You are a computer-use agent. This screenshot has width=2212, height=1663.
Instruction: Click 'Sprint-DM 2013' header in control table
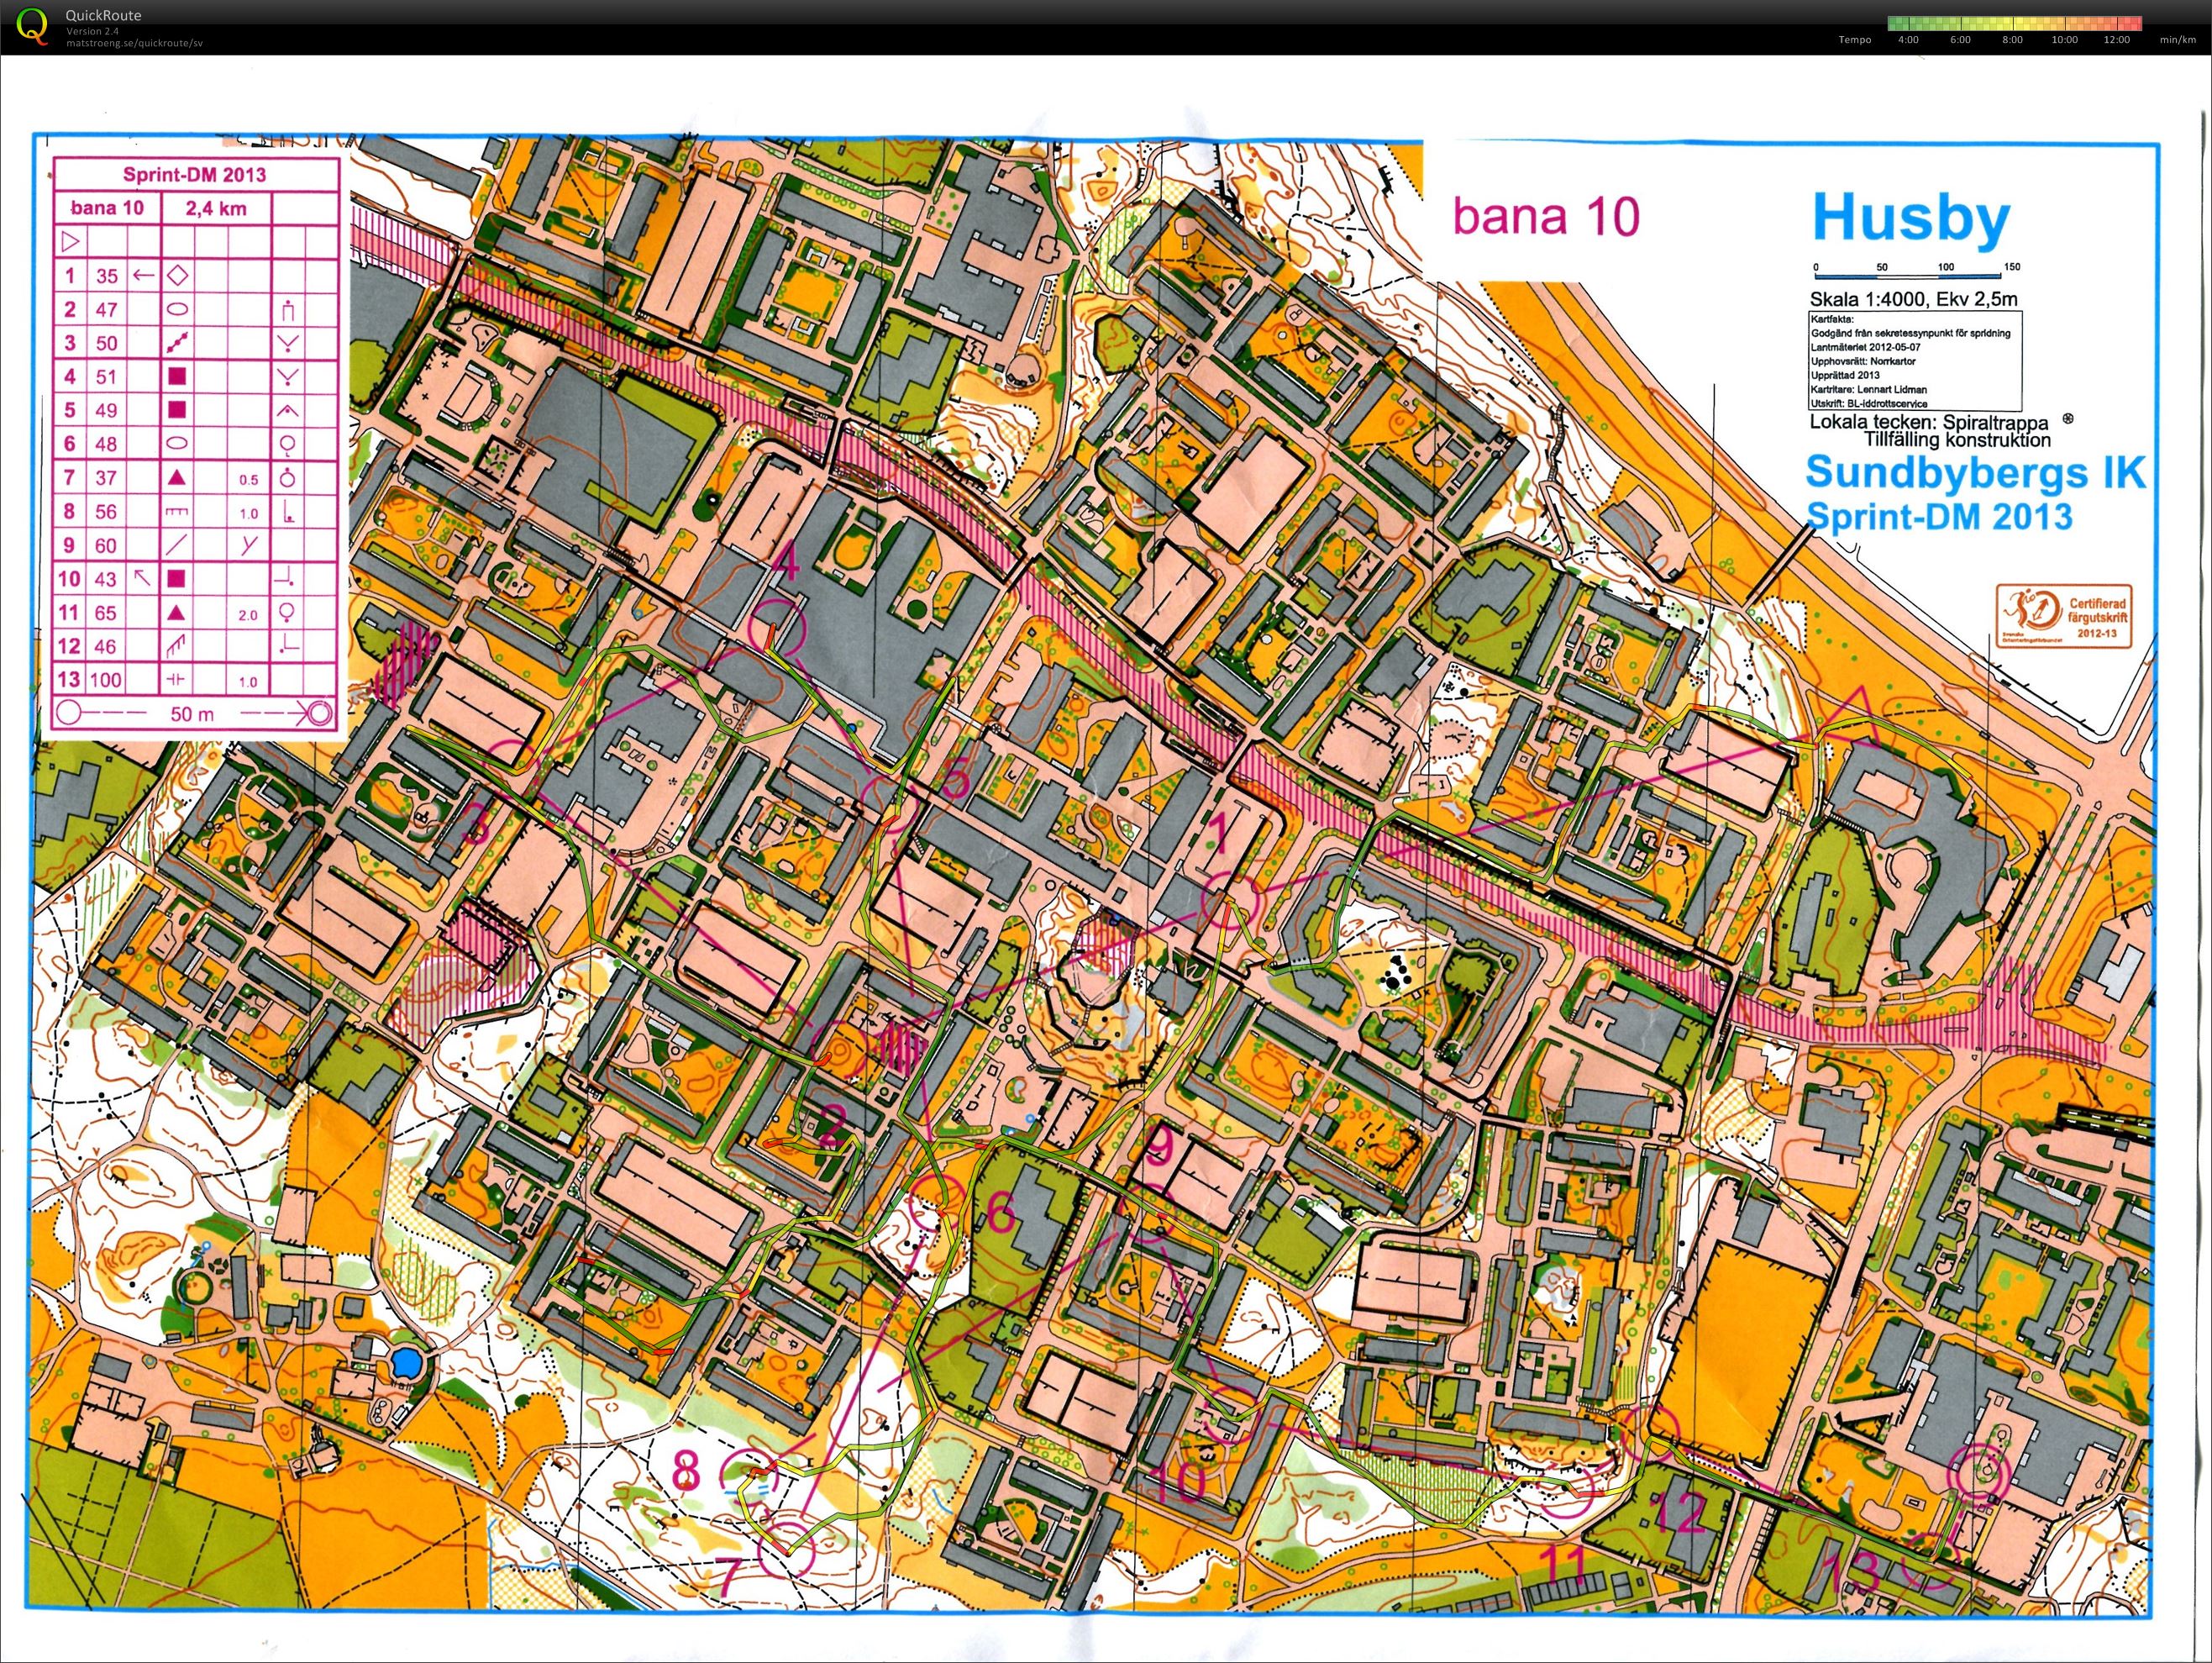click(194, 174)
